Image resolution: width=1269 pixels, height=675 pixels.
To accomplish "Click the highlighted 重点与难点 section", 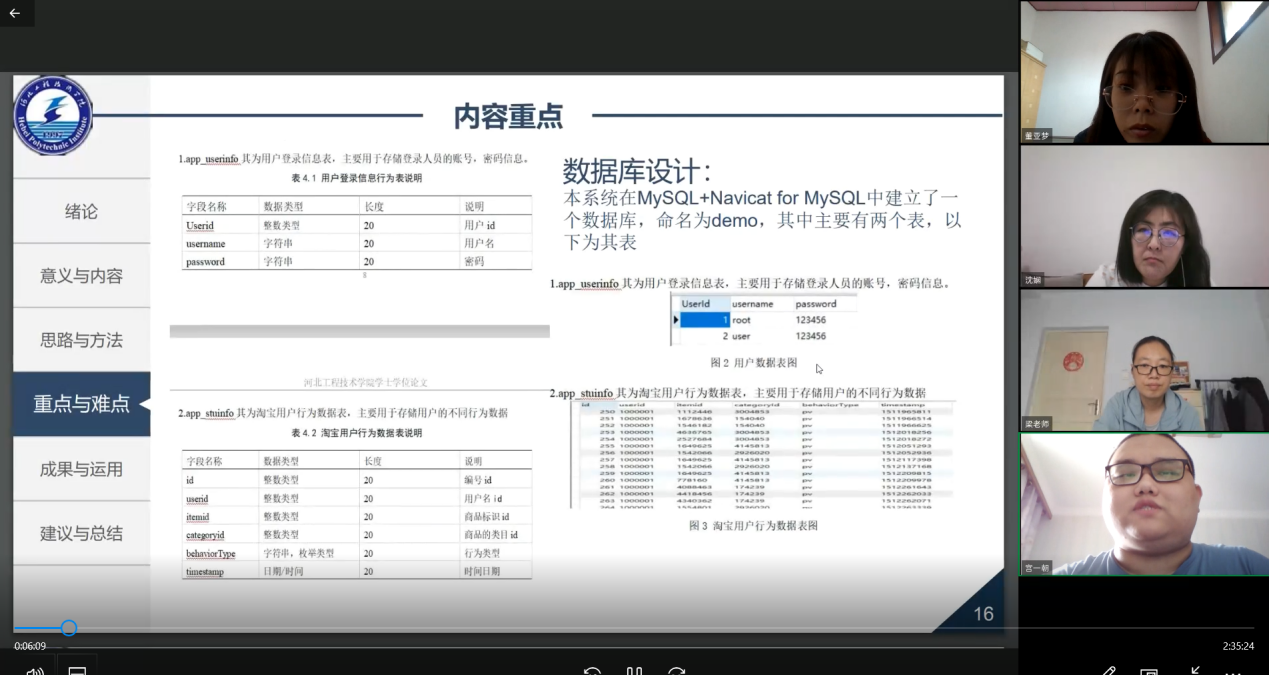I will point(82,404).
